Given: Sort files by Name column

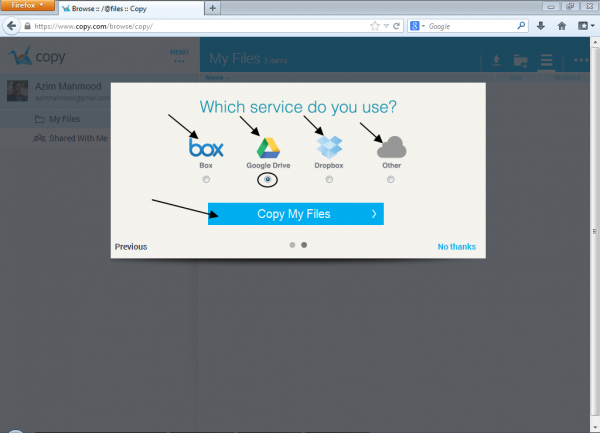Looking at the screenshot, I should click(x=218, y=78).
